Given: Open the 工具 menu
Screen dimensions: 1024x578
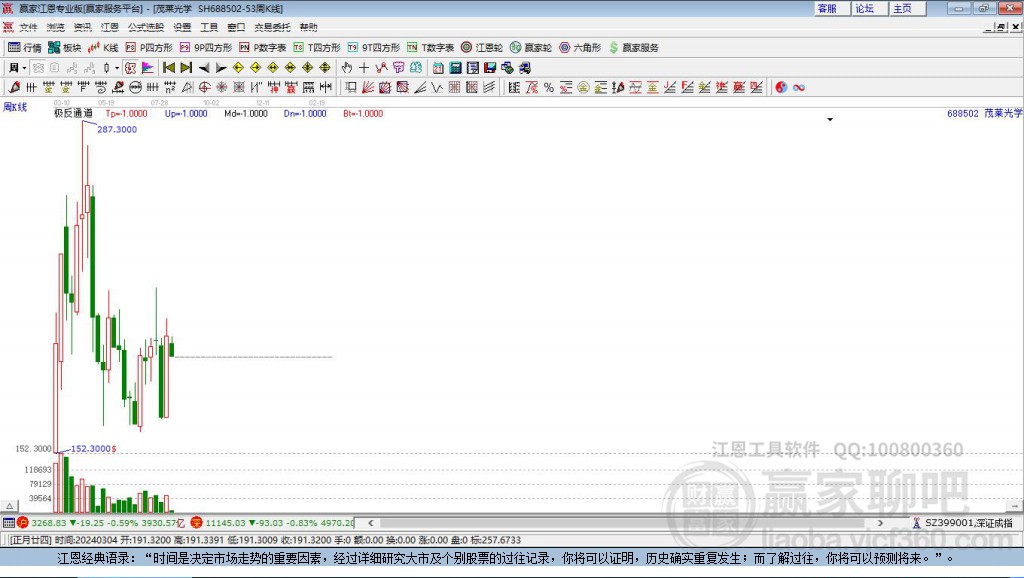Looking at the screenshot, I should point(209,27).
